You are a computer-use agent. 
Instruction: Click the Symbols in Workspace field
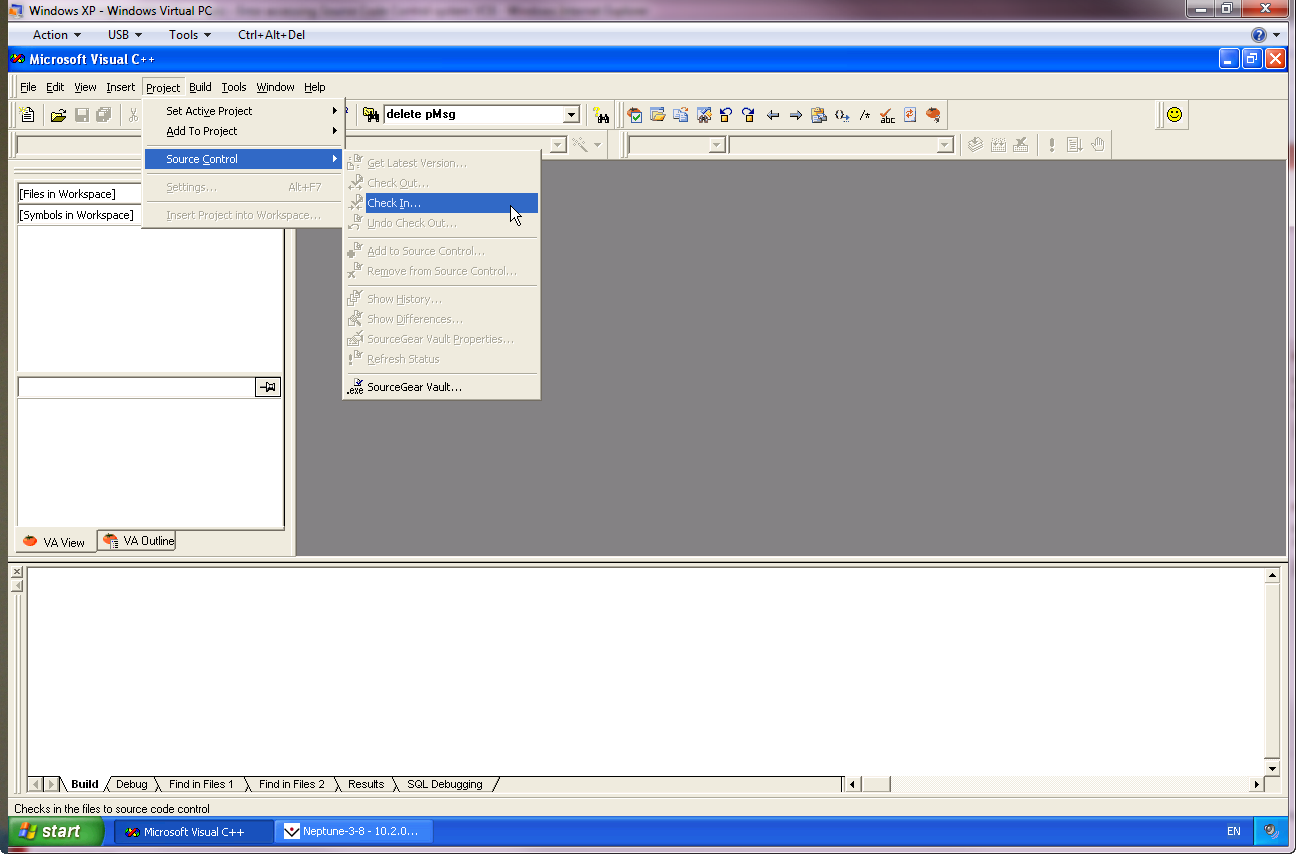(x=80, y=215)
